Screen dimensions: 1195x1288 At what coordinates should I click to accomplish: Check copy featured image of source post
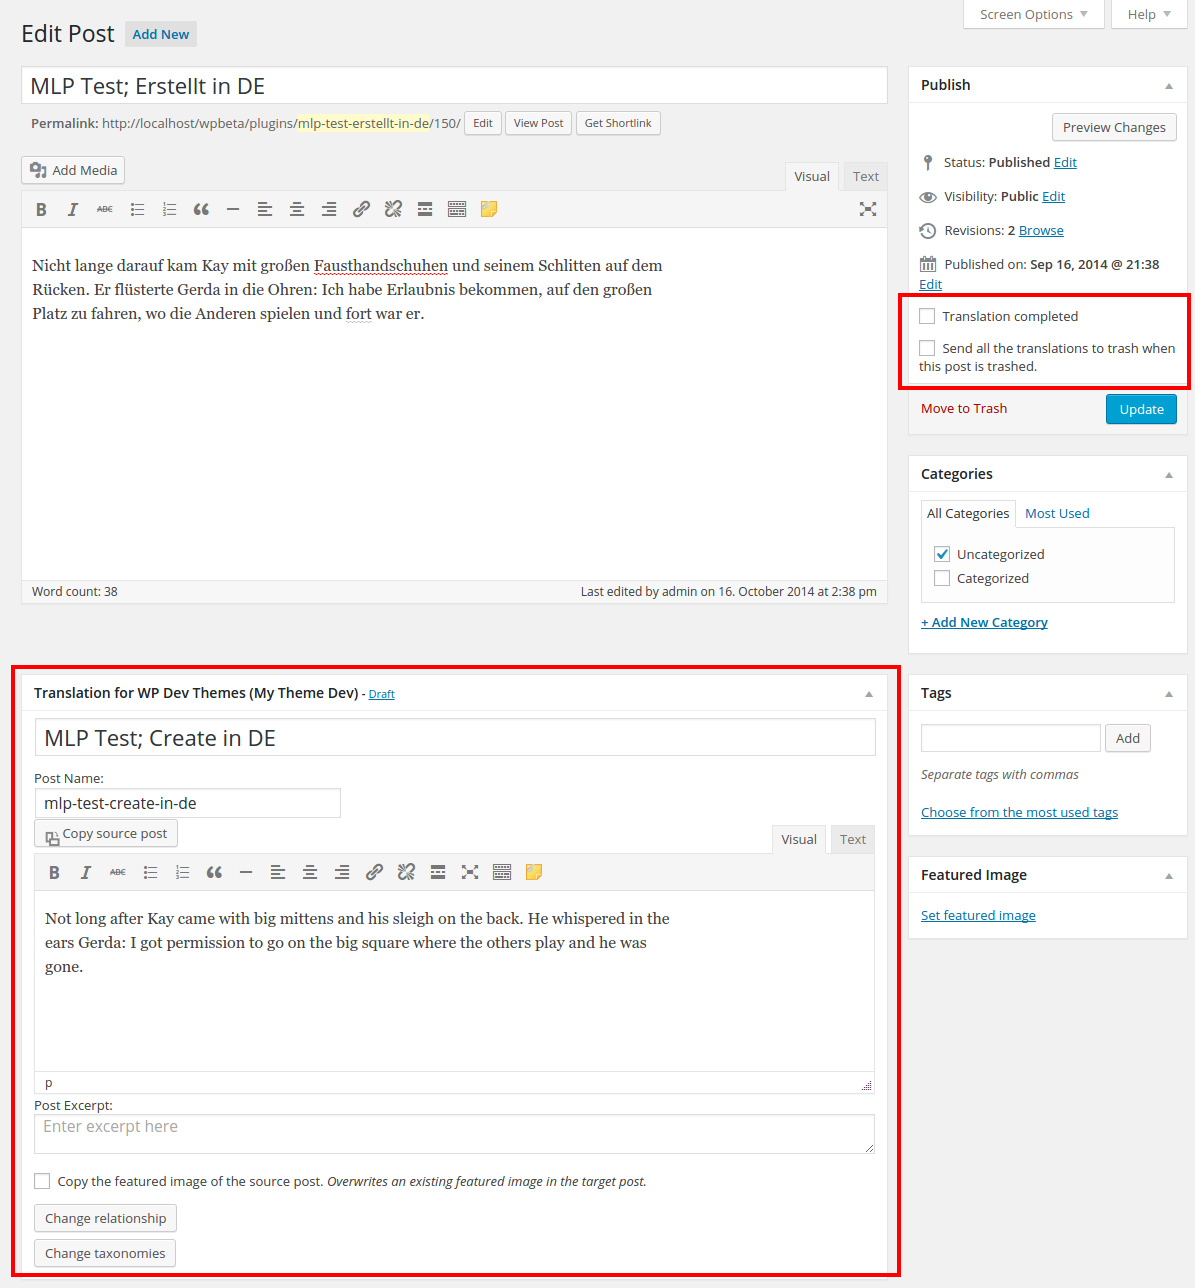(42, 1181)
